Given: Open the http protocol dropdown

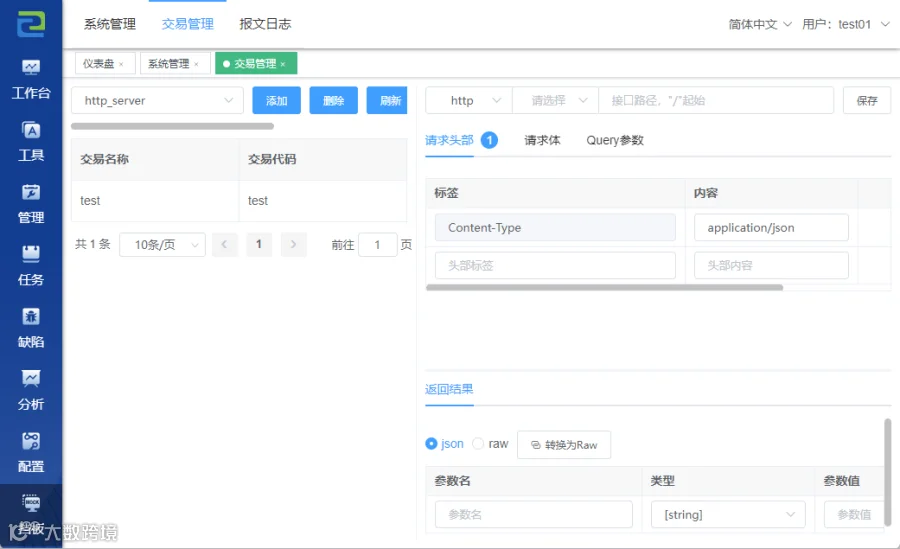Looking at the screenshot, I should coord(469,100).
